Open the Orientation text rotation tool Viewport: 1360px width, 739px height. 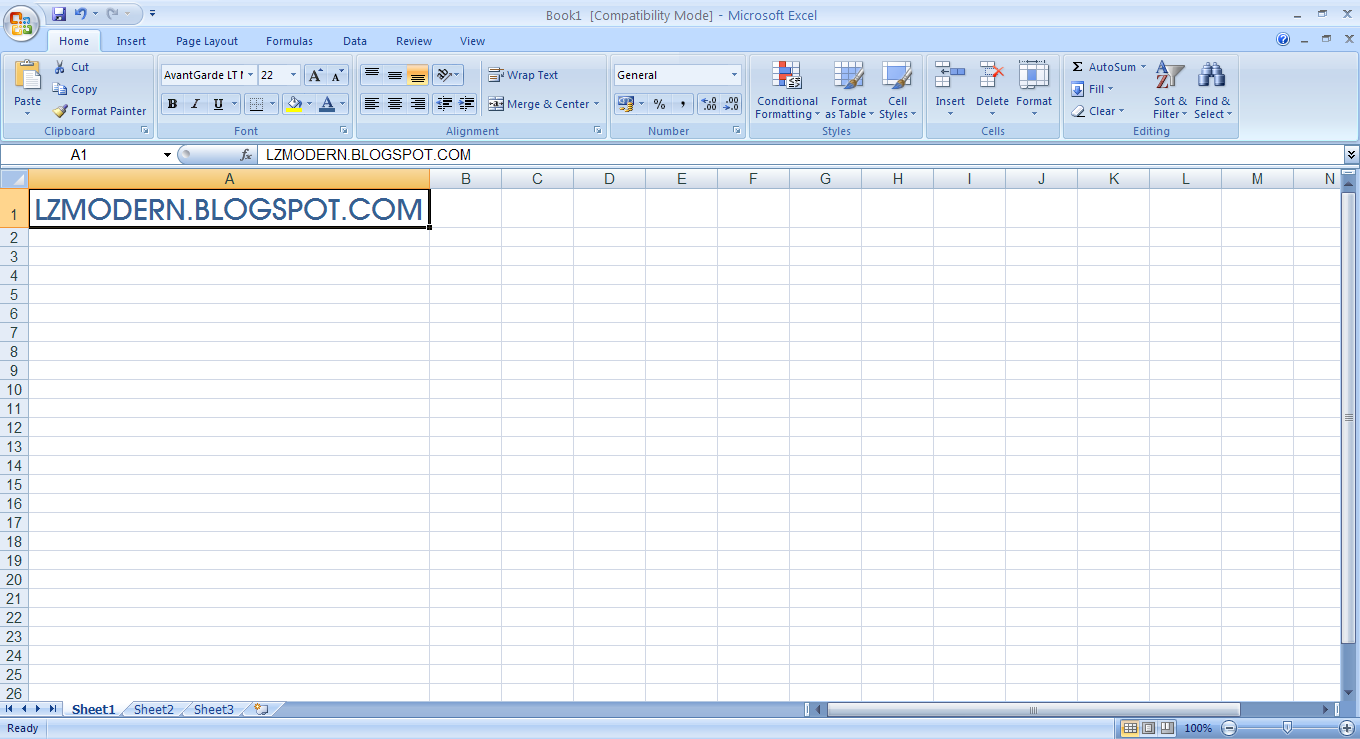447,75
